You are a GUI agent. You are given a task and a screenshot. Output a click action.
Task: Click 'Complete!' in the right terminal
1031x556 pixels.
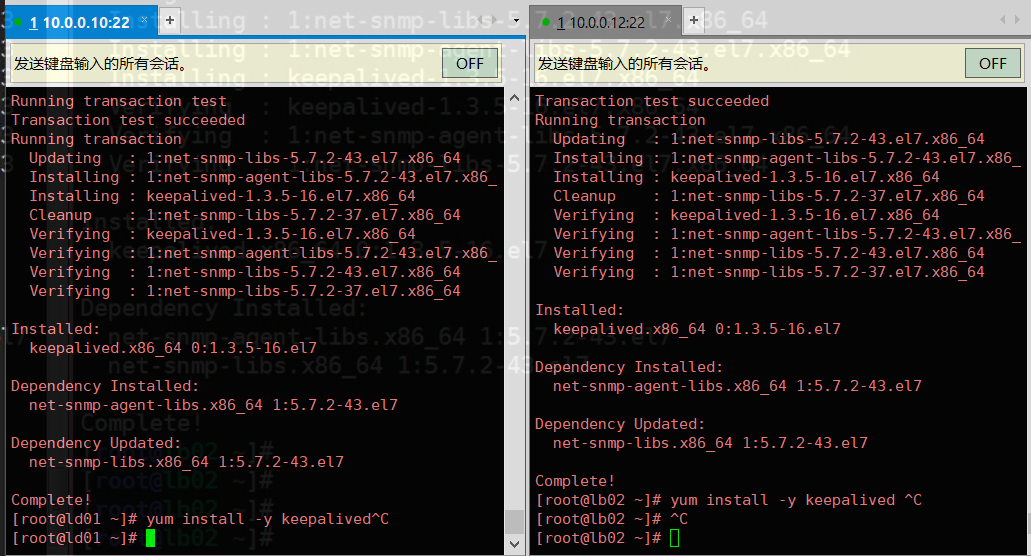pos(575,481)
